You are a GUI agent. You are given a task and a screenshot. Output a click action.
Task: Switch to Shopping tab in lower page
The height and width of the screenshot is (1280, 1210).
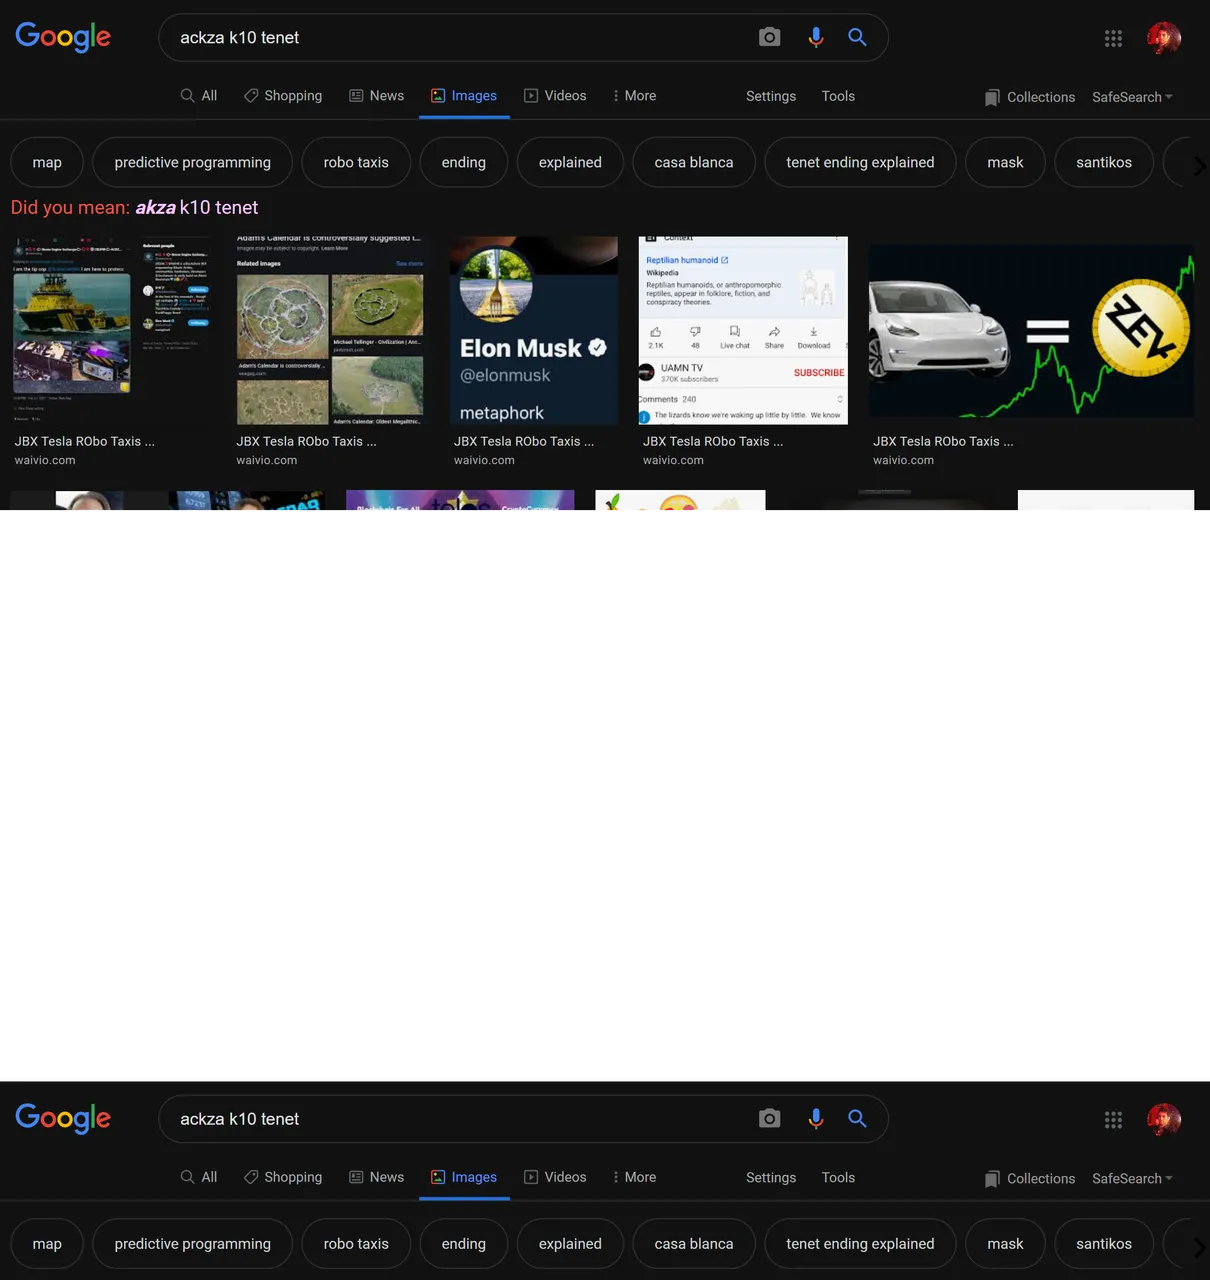coord(283,1177)
